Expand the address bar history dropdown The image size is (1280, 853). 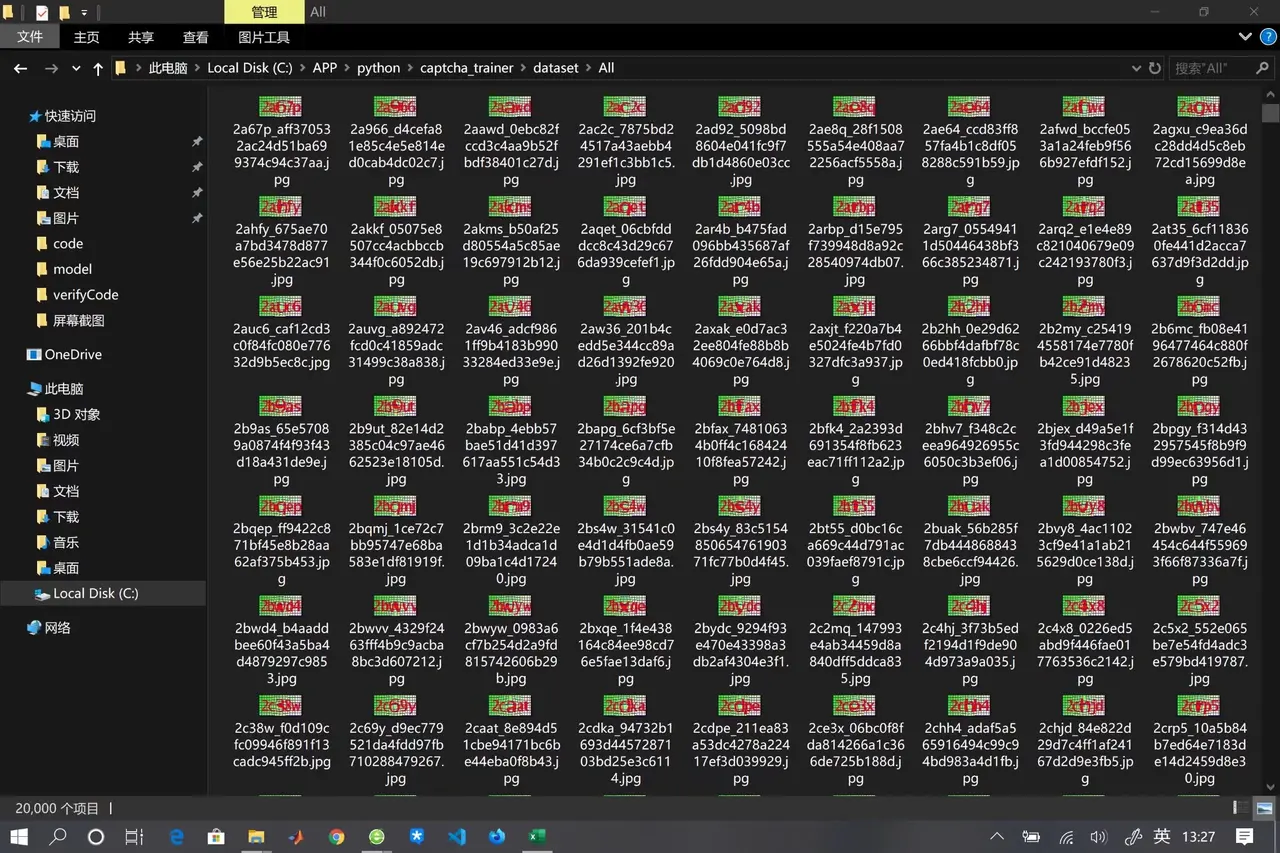1136,68
